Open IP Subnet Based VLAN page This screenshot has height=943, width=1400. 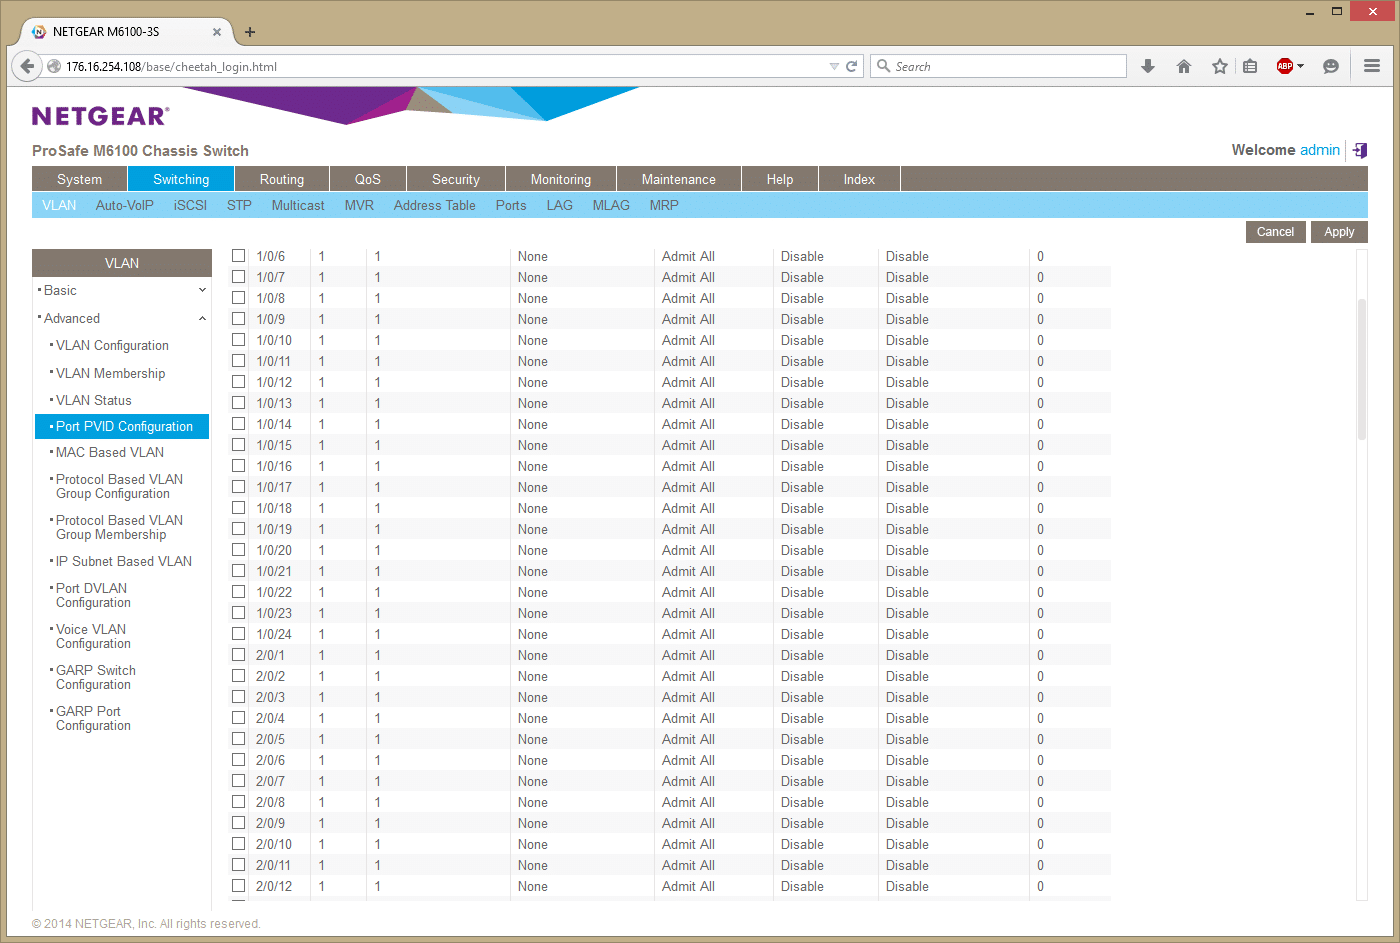pos(124,561)
